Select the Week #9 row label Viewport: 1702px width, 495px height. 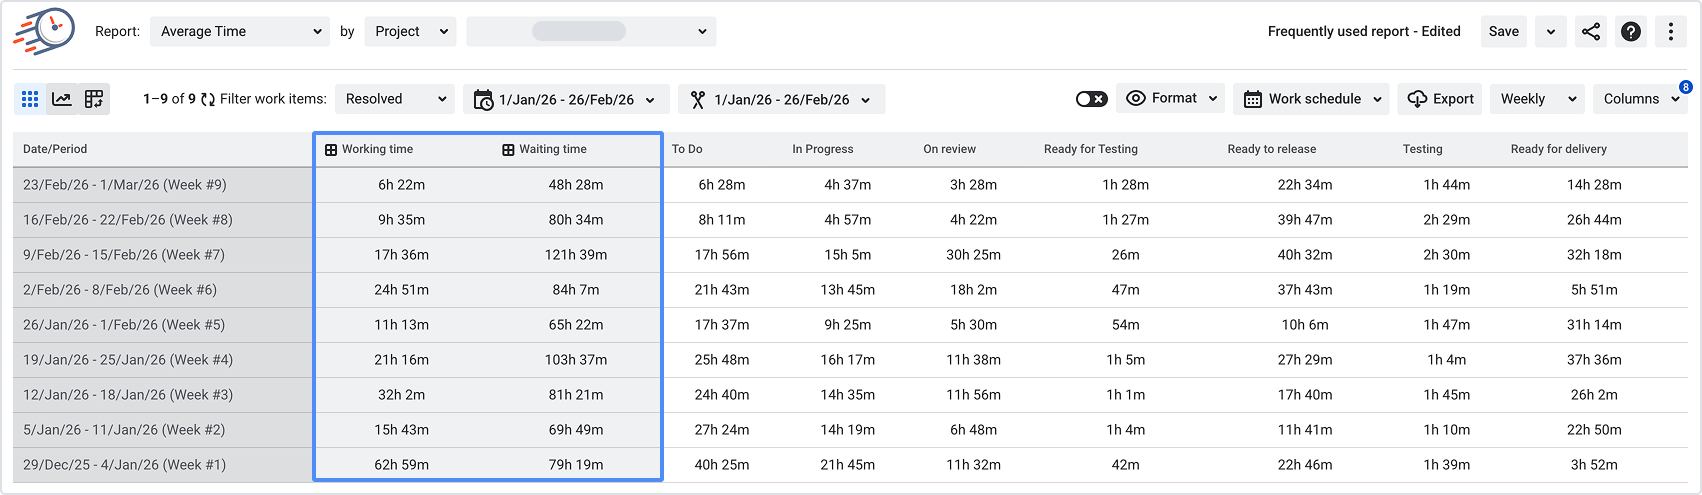pos(125,185)
